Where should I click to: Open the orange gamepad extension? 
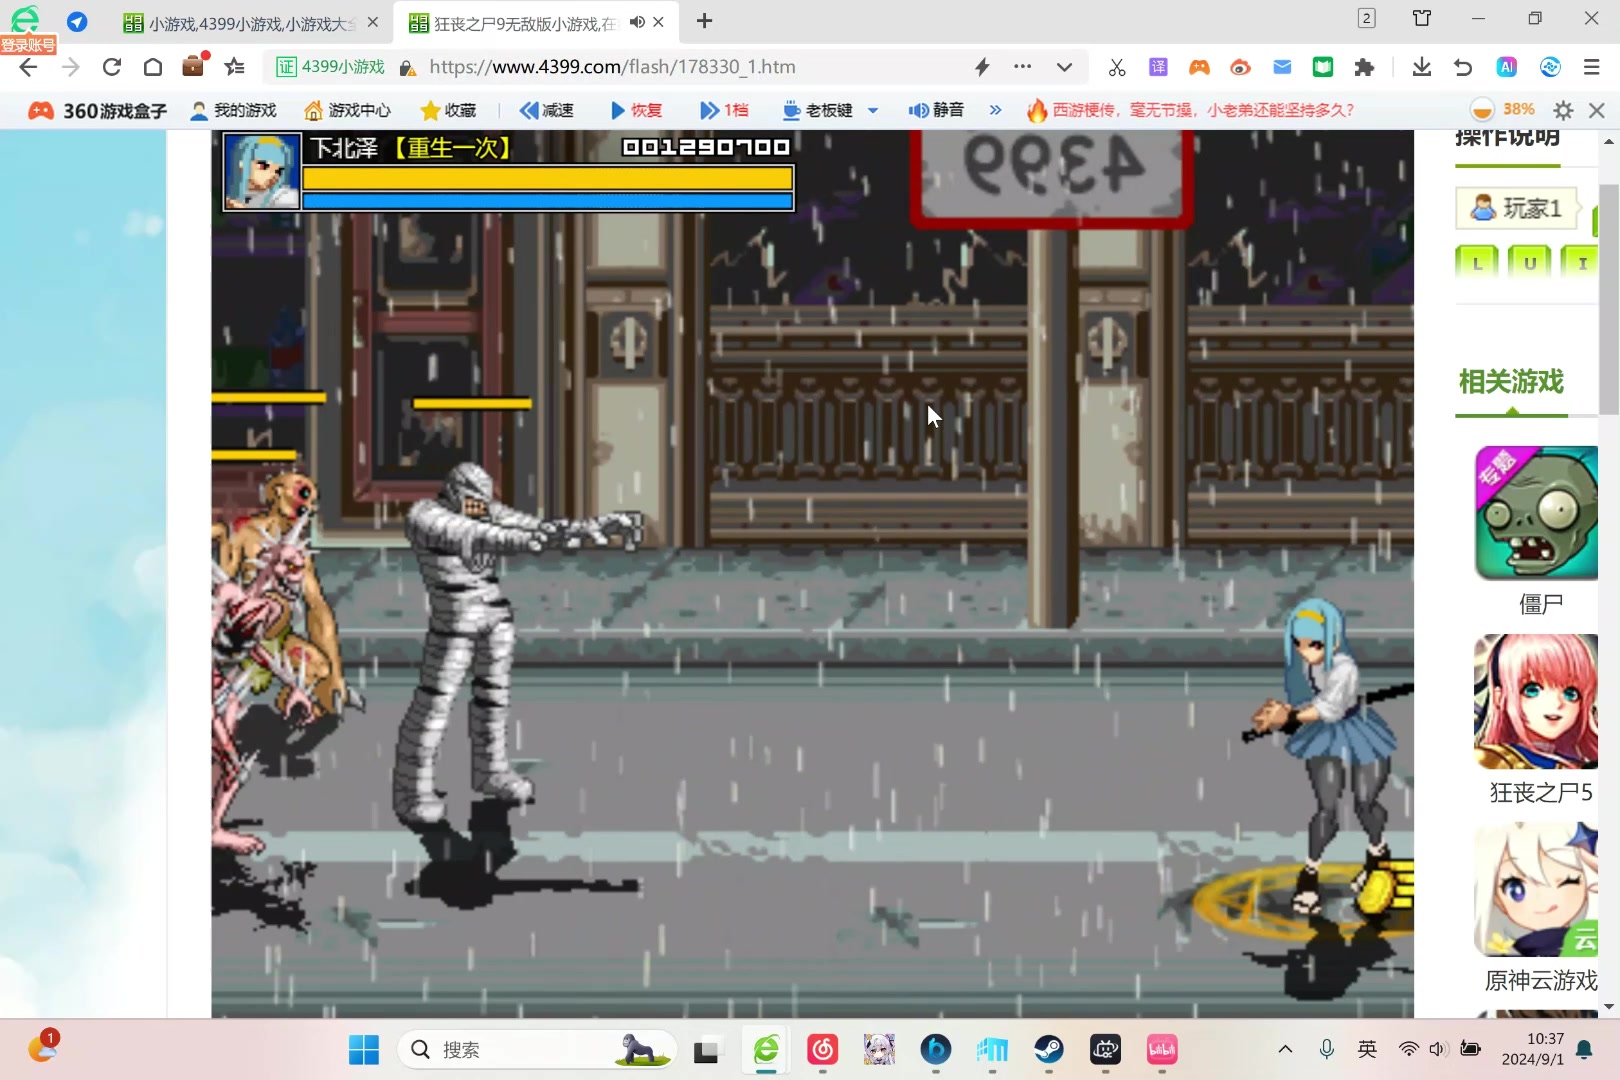[x=1199, y=67]
